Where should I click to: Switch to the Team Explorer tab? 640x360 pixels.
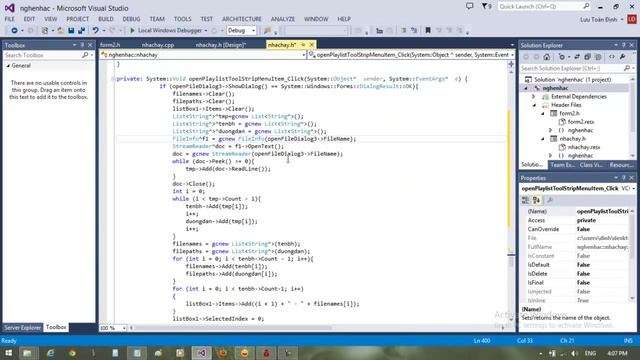[562, 165]
